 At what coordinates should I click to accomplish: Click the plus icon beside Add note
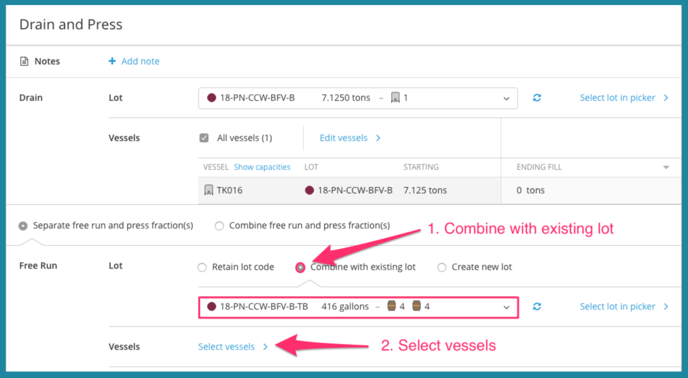coord(112,61)
